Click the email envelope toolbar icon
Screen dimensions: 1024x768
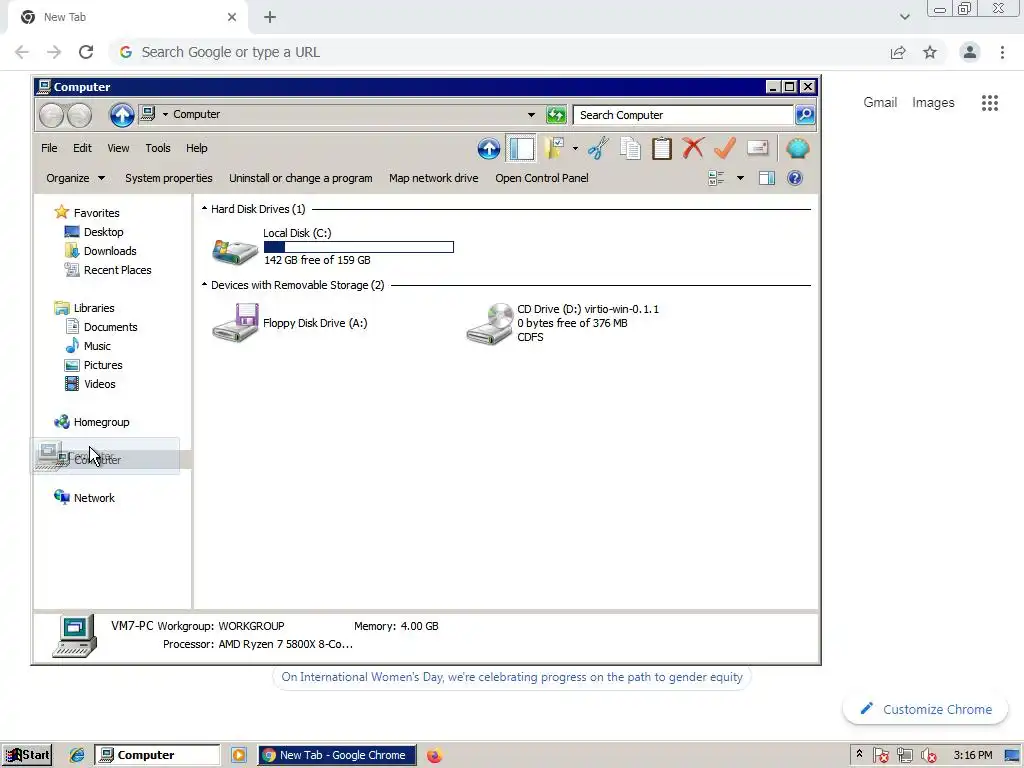coord(758,148)
